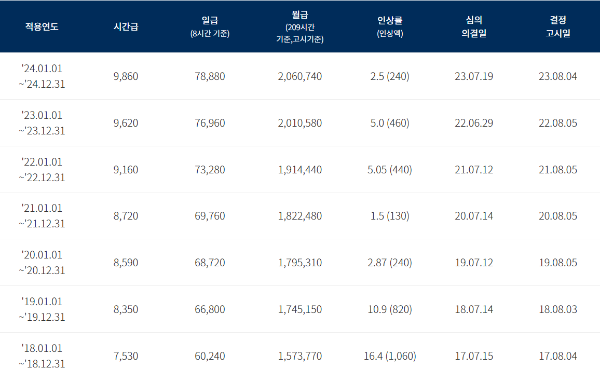Click the 일급 (8시간 기준) header
The image size is (600, 377).
(x=210, y=27)
